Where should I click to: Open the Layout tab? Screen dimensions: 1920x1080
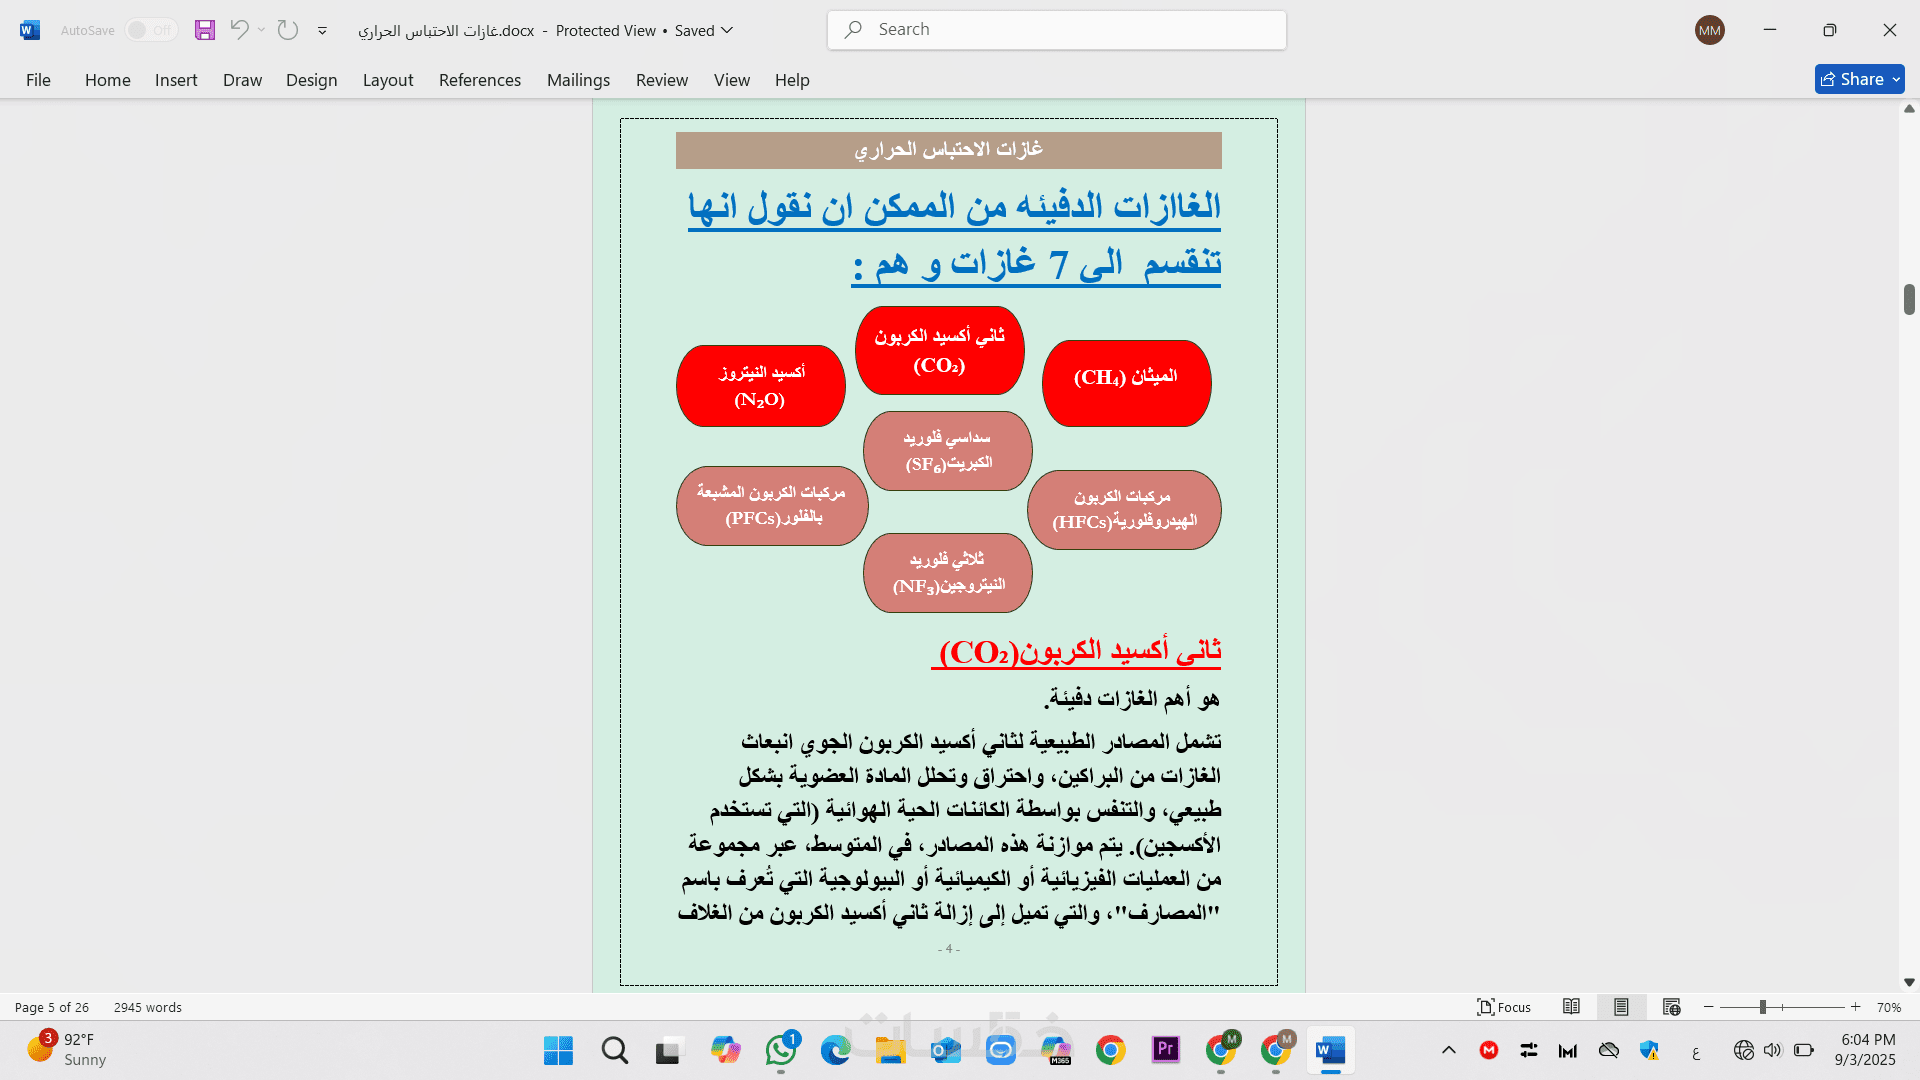[388, 80]
